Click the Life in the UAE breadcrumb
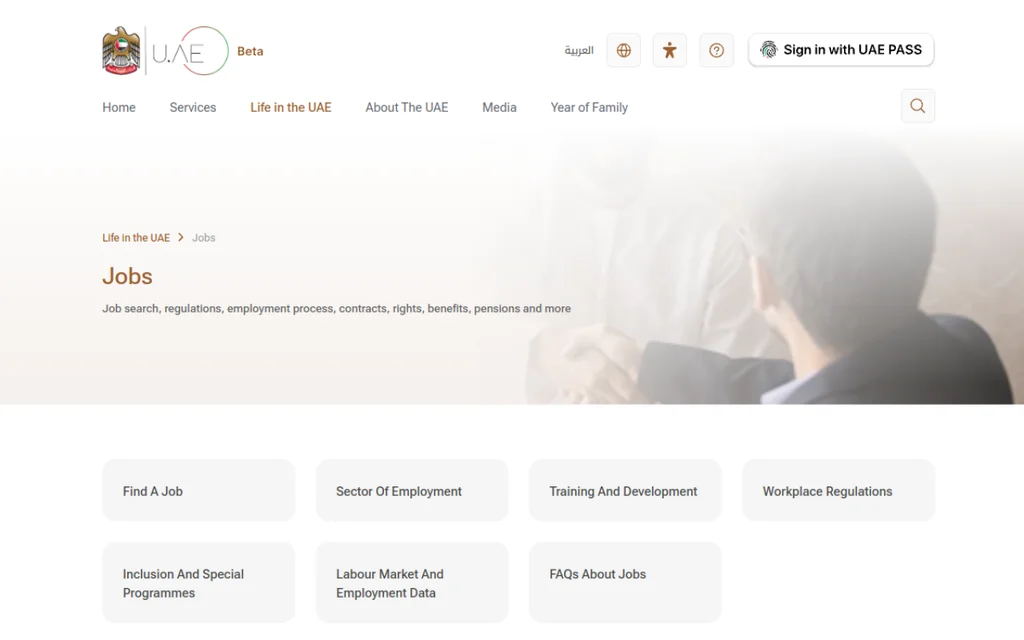The image size is (1024, 640). coord(136,238)
